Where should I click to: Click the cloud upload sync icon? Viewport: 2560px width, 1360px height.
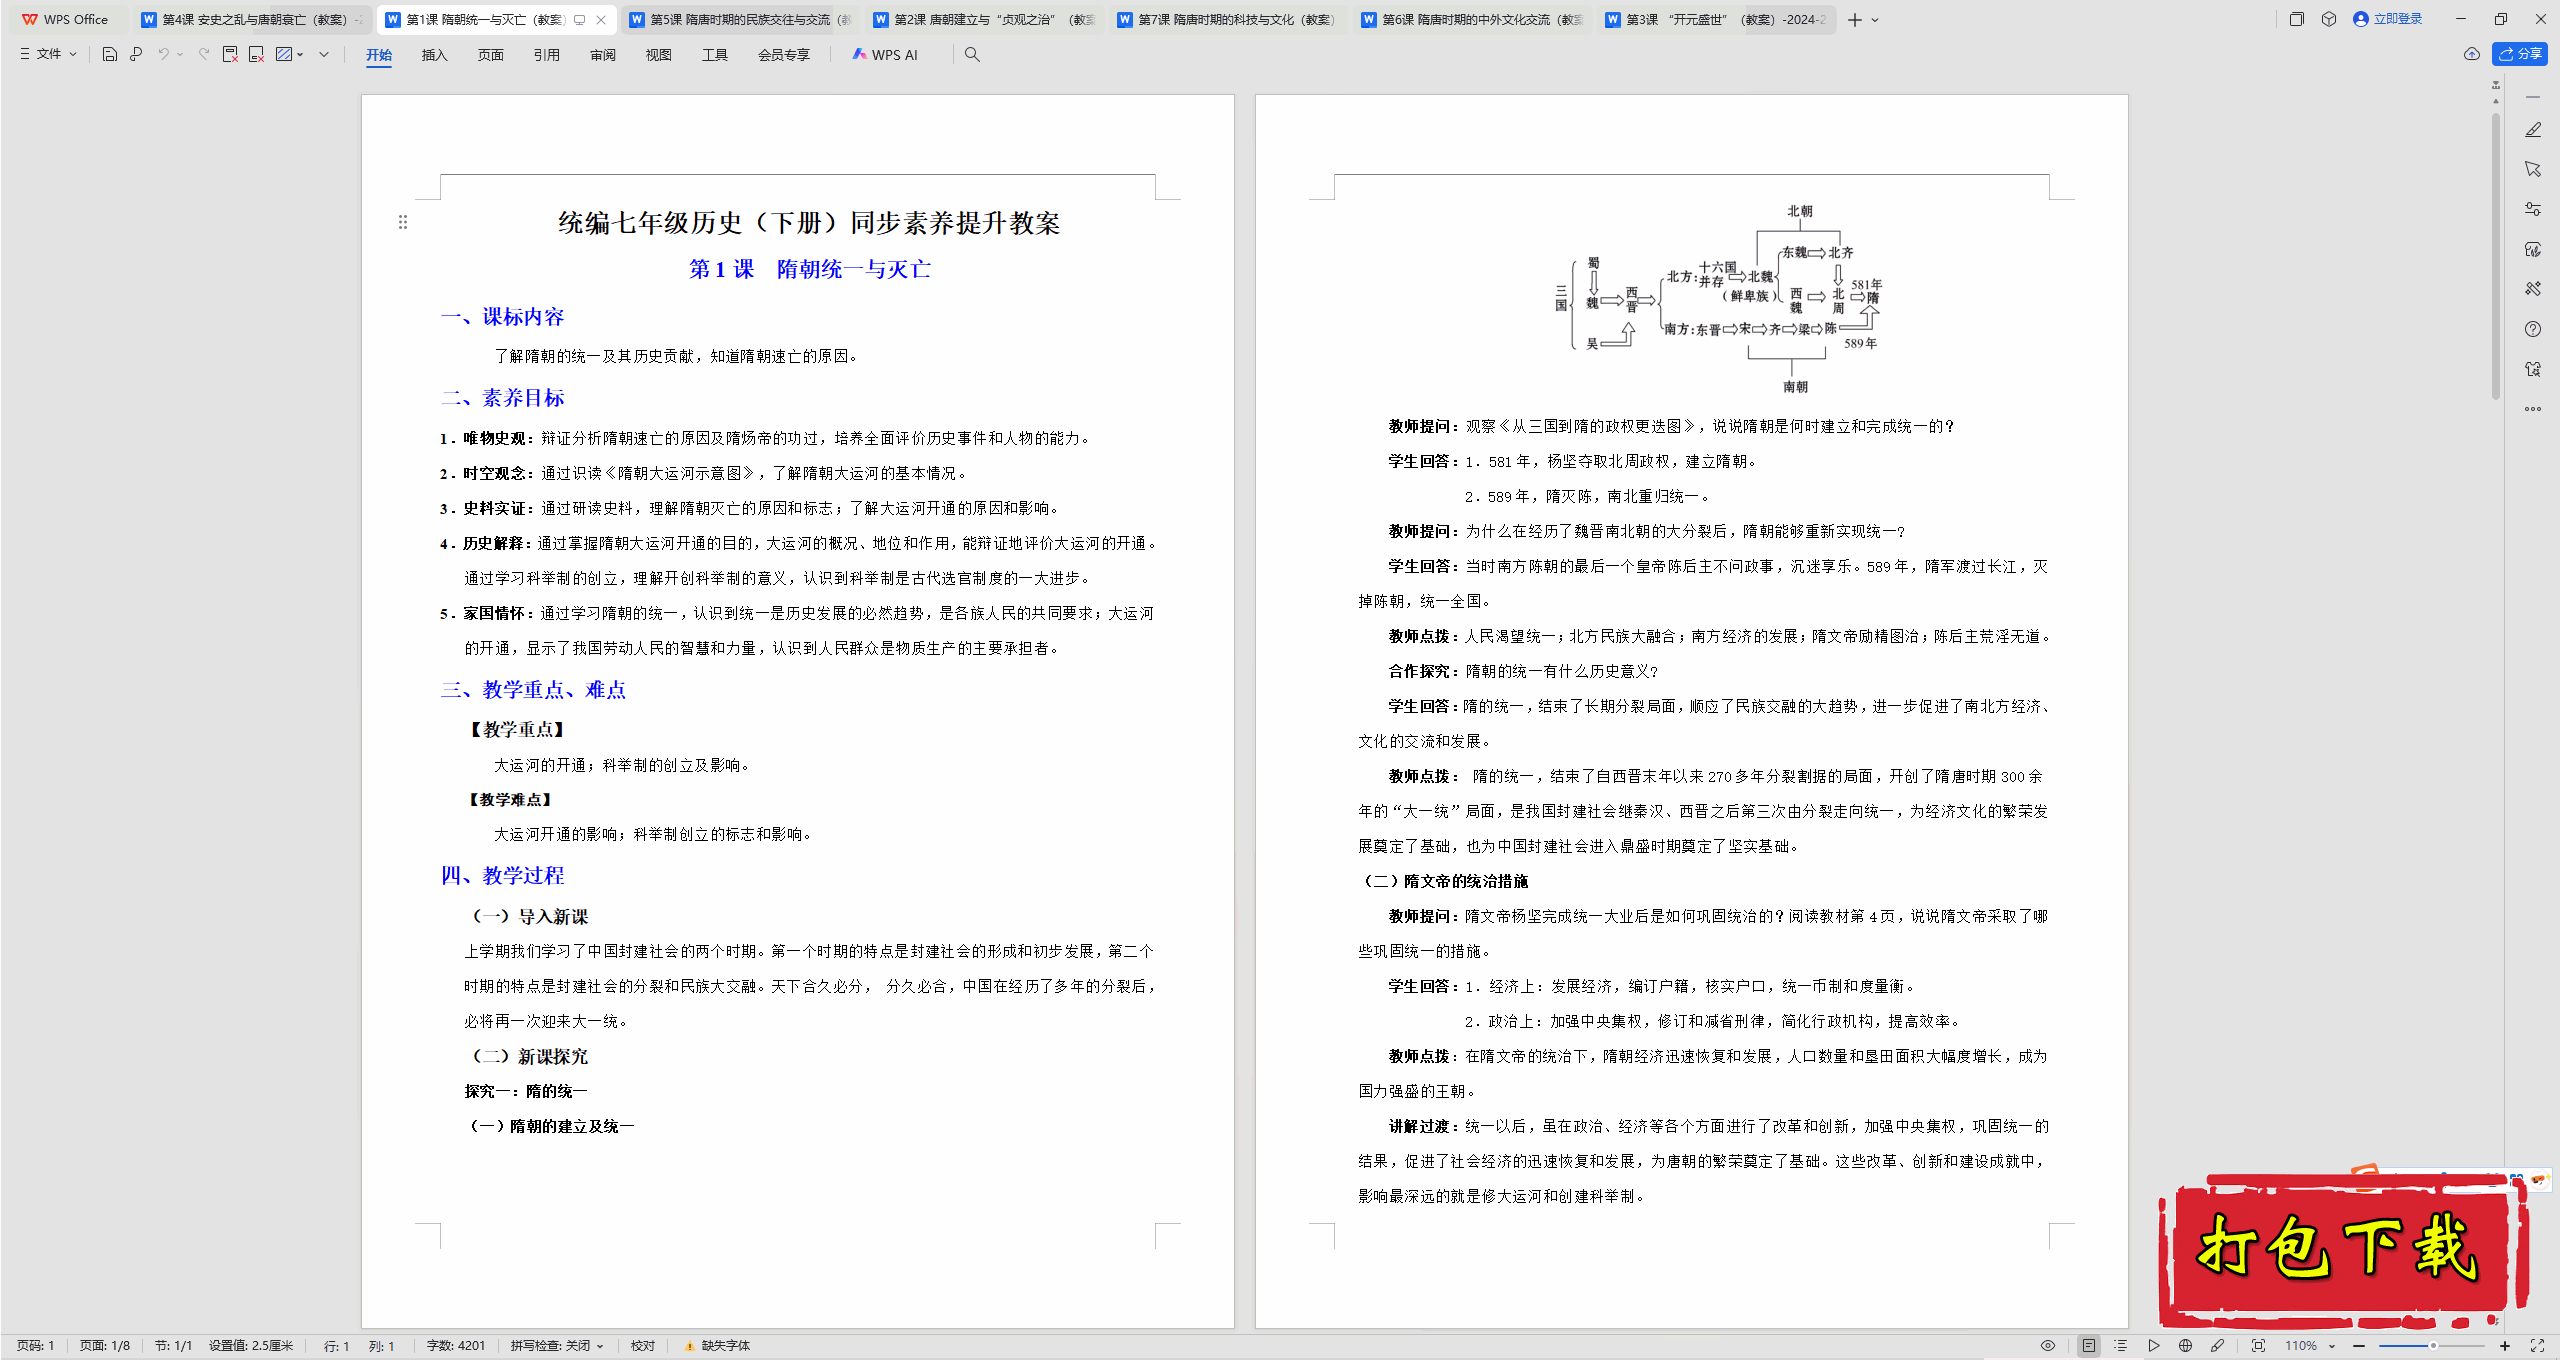point(2472,54)
